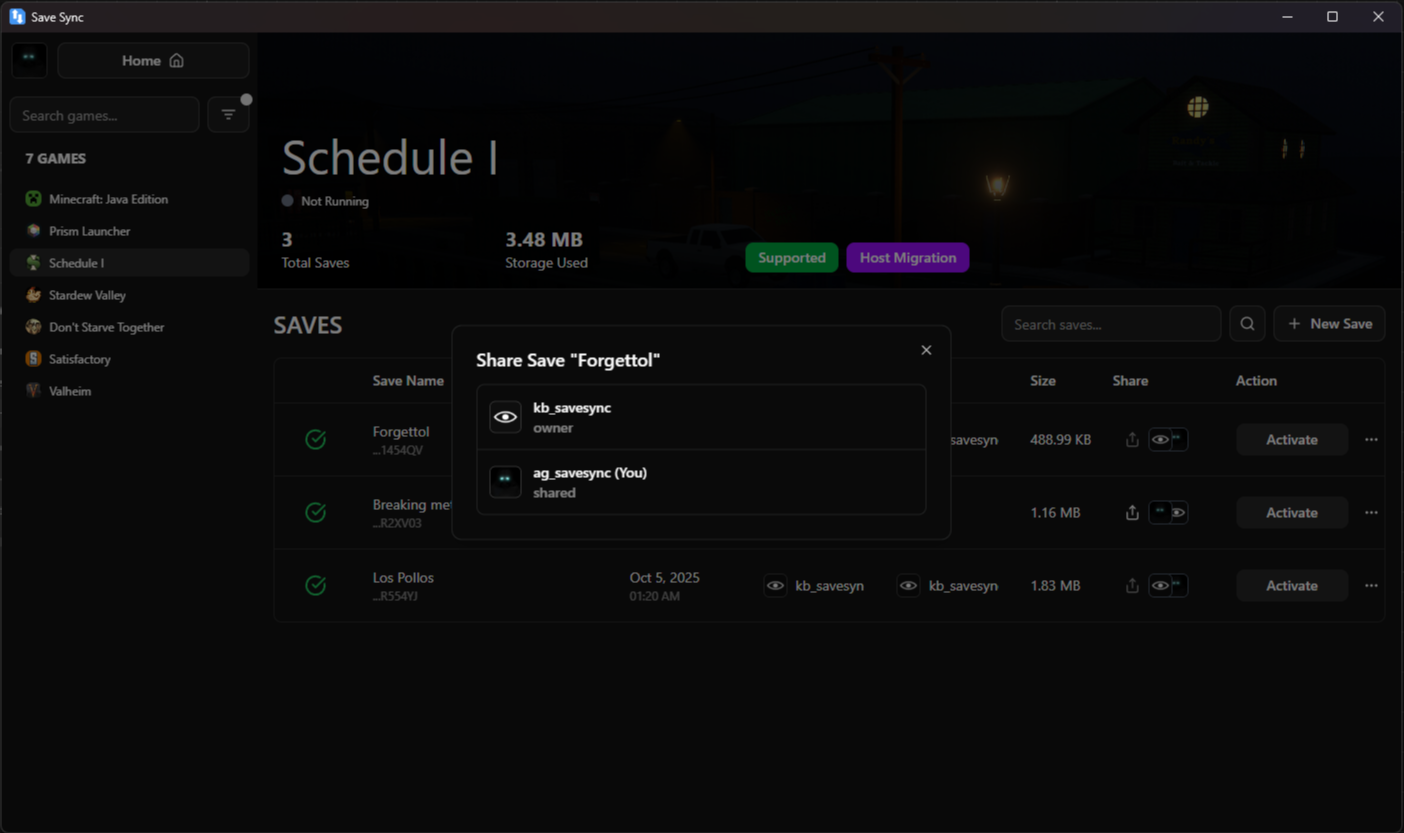The height and width of the screenshot is (833, 1404).
Task: Click the Supported badge
Action: click(x=792, y=258)
